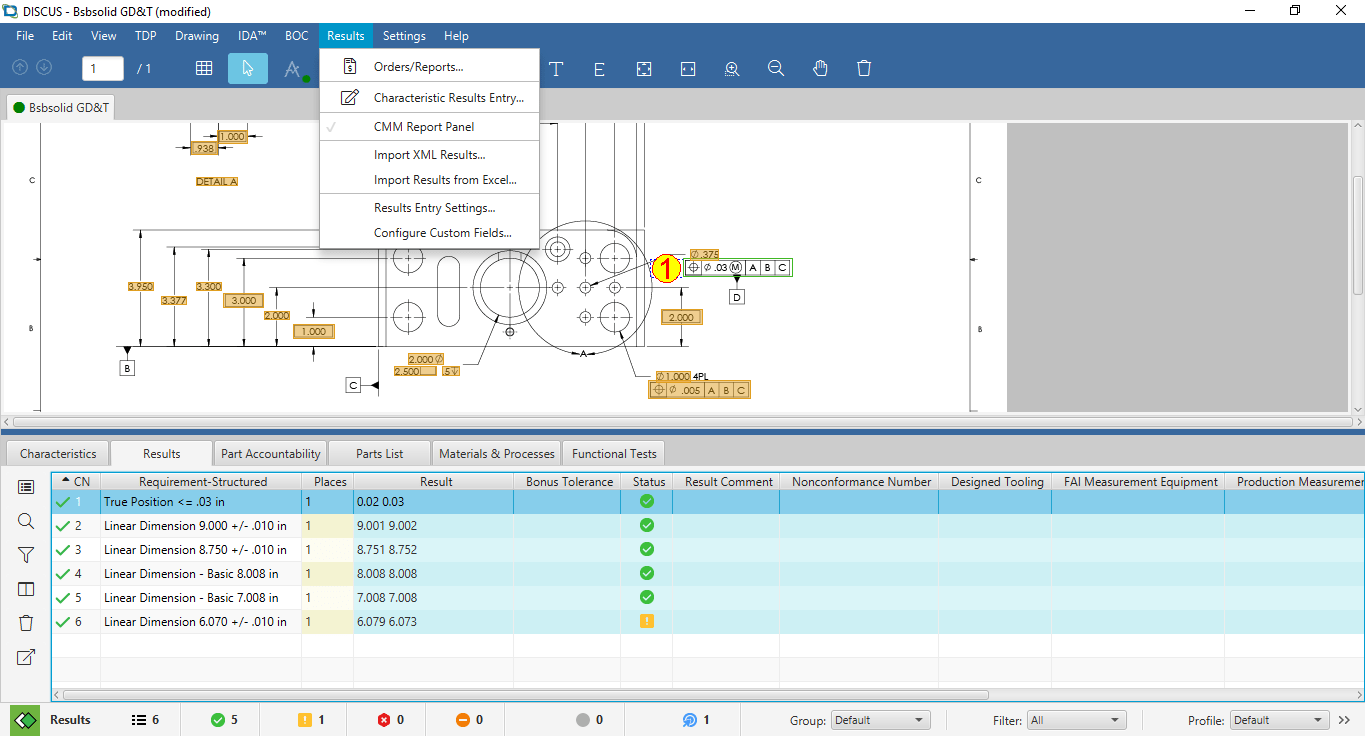Click the CN column header to sort
The height and width of the screenshot is (736, 1365).
(76, 482)
